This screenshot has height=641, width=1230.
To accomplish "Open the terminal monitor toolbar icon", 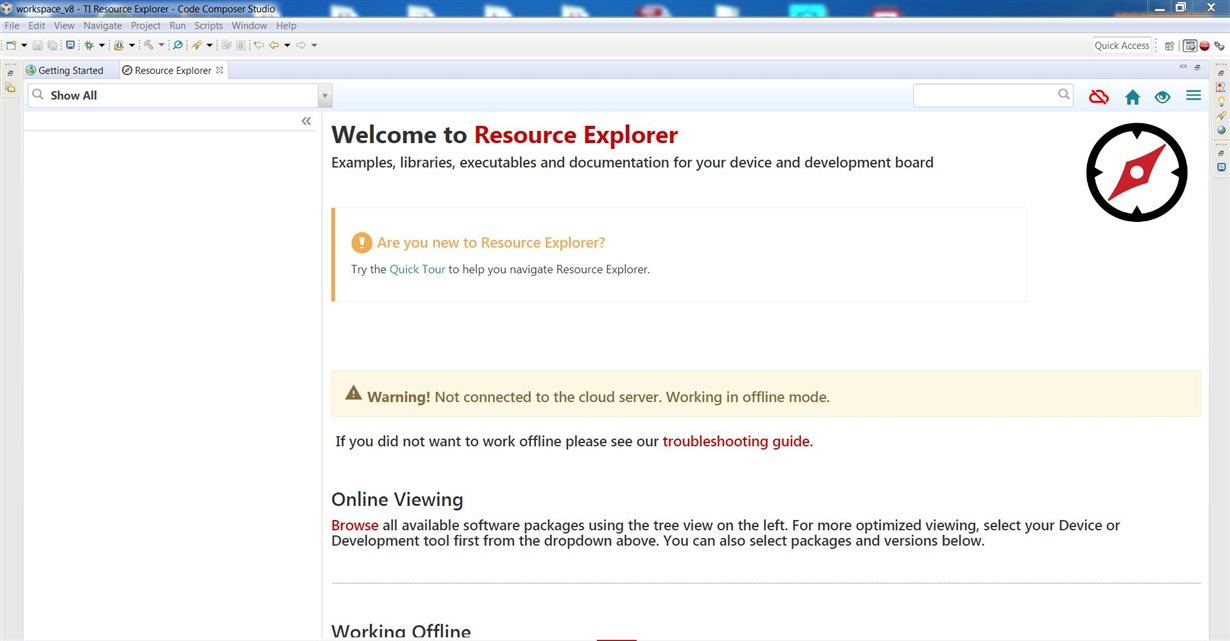I will [70, 45].
